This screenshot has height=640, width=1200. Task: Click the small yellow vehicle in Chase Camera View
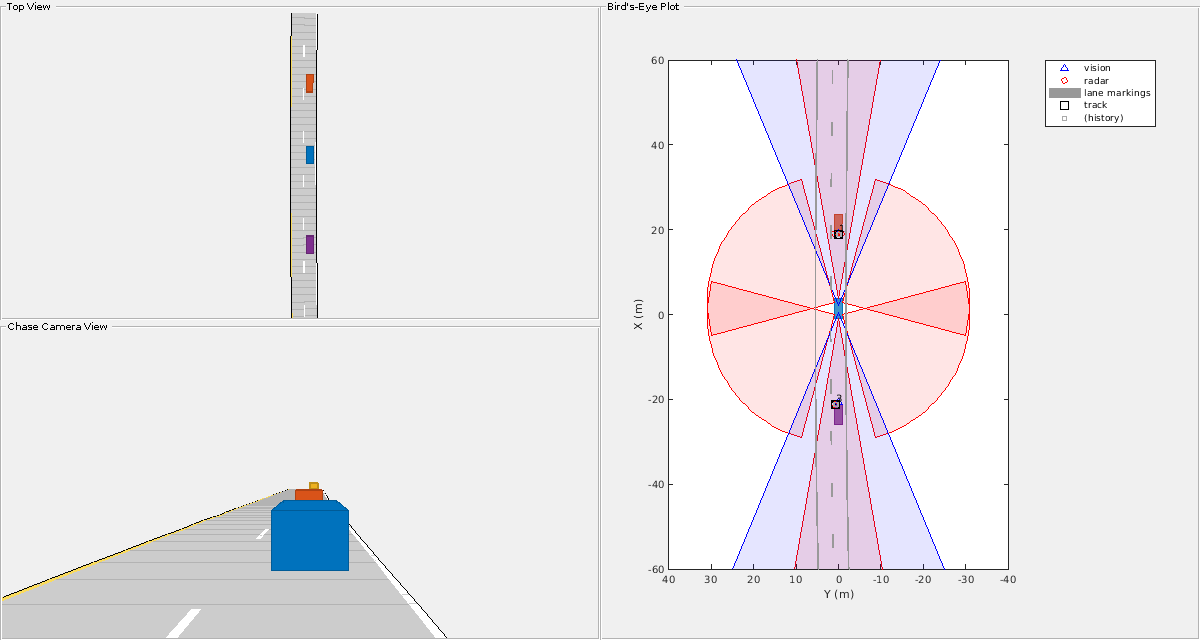pos(314,486)
